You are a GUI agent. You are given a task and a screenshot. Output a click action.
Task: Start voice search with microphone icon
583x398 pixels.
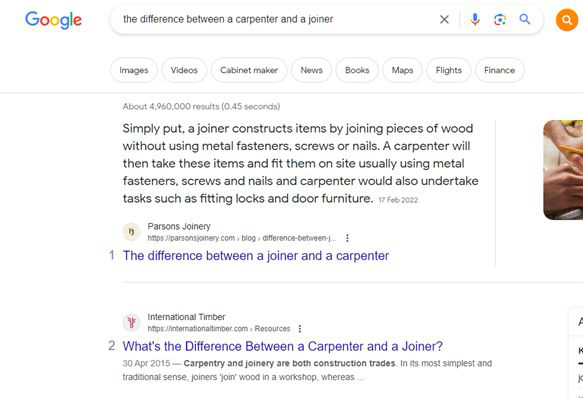tap(475, 19)
